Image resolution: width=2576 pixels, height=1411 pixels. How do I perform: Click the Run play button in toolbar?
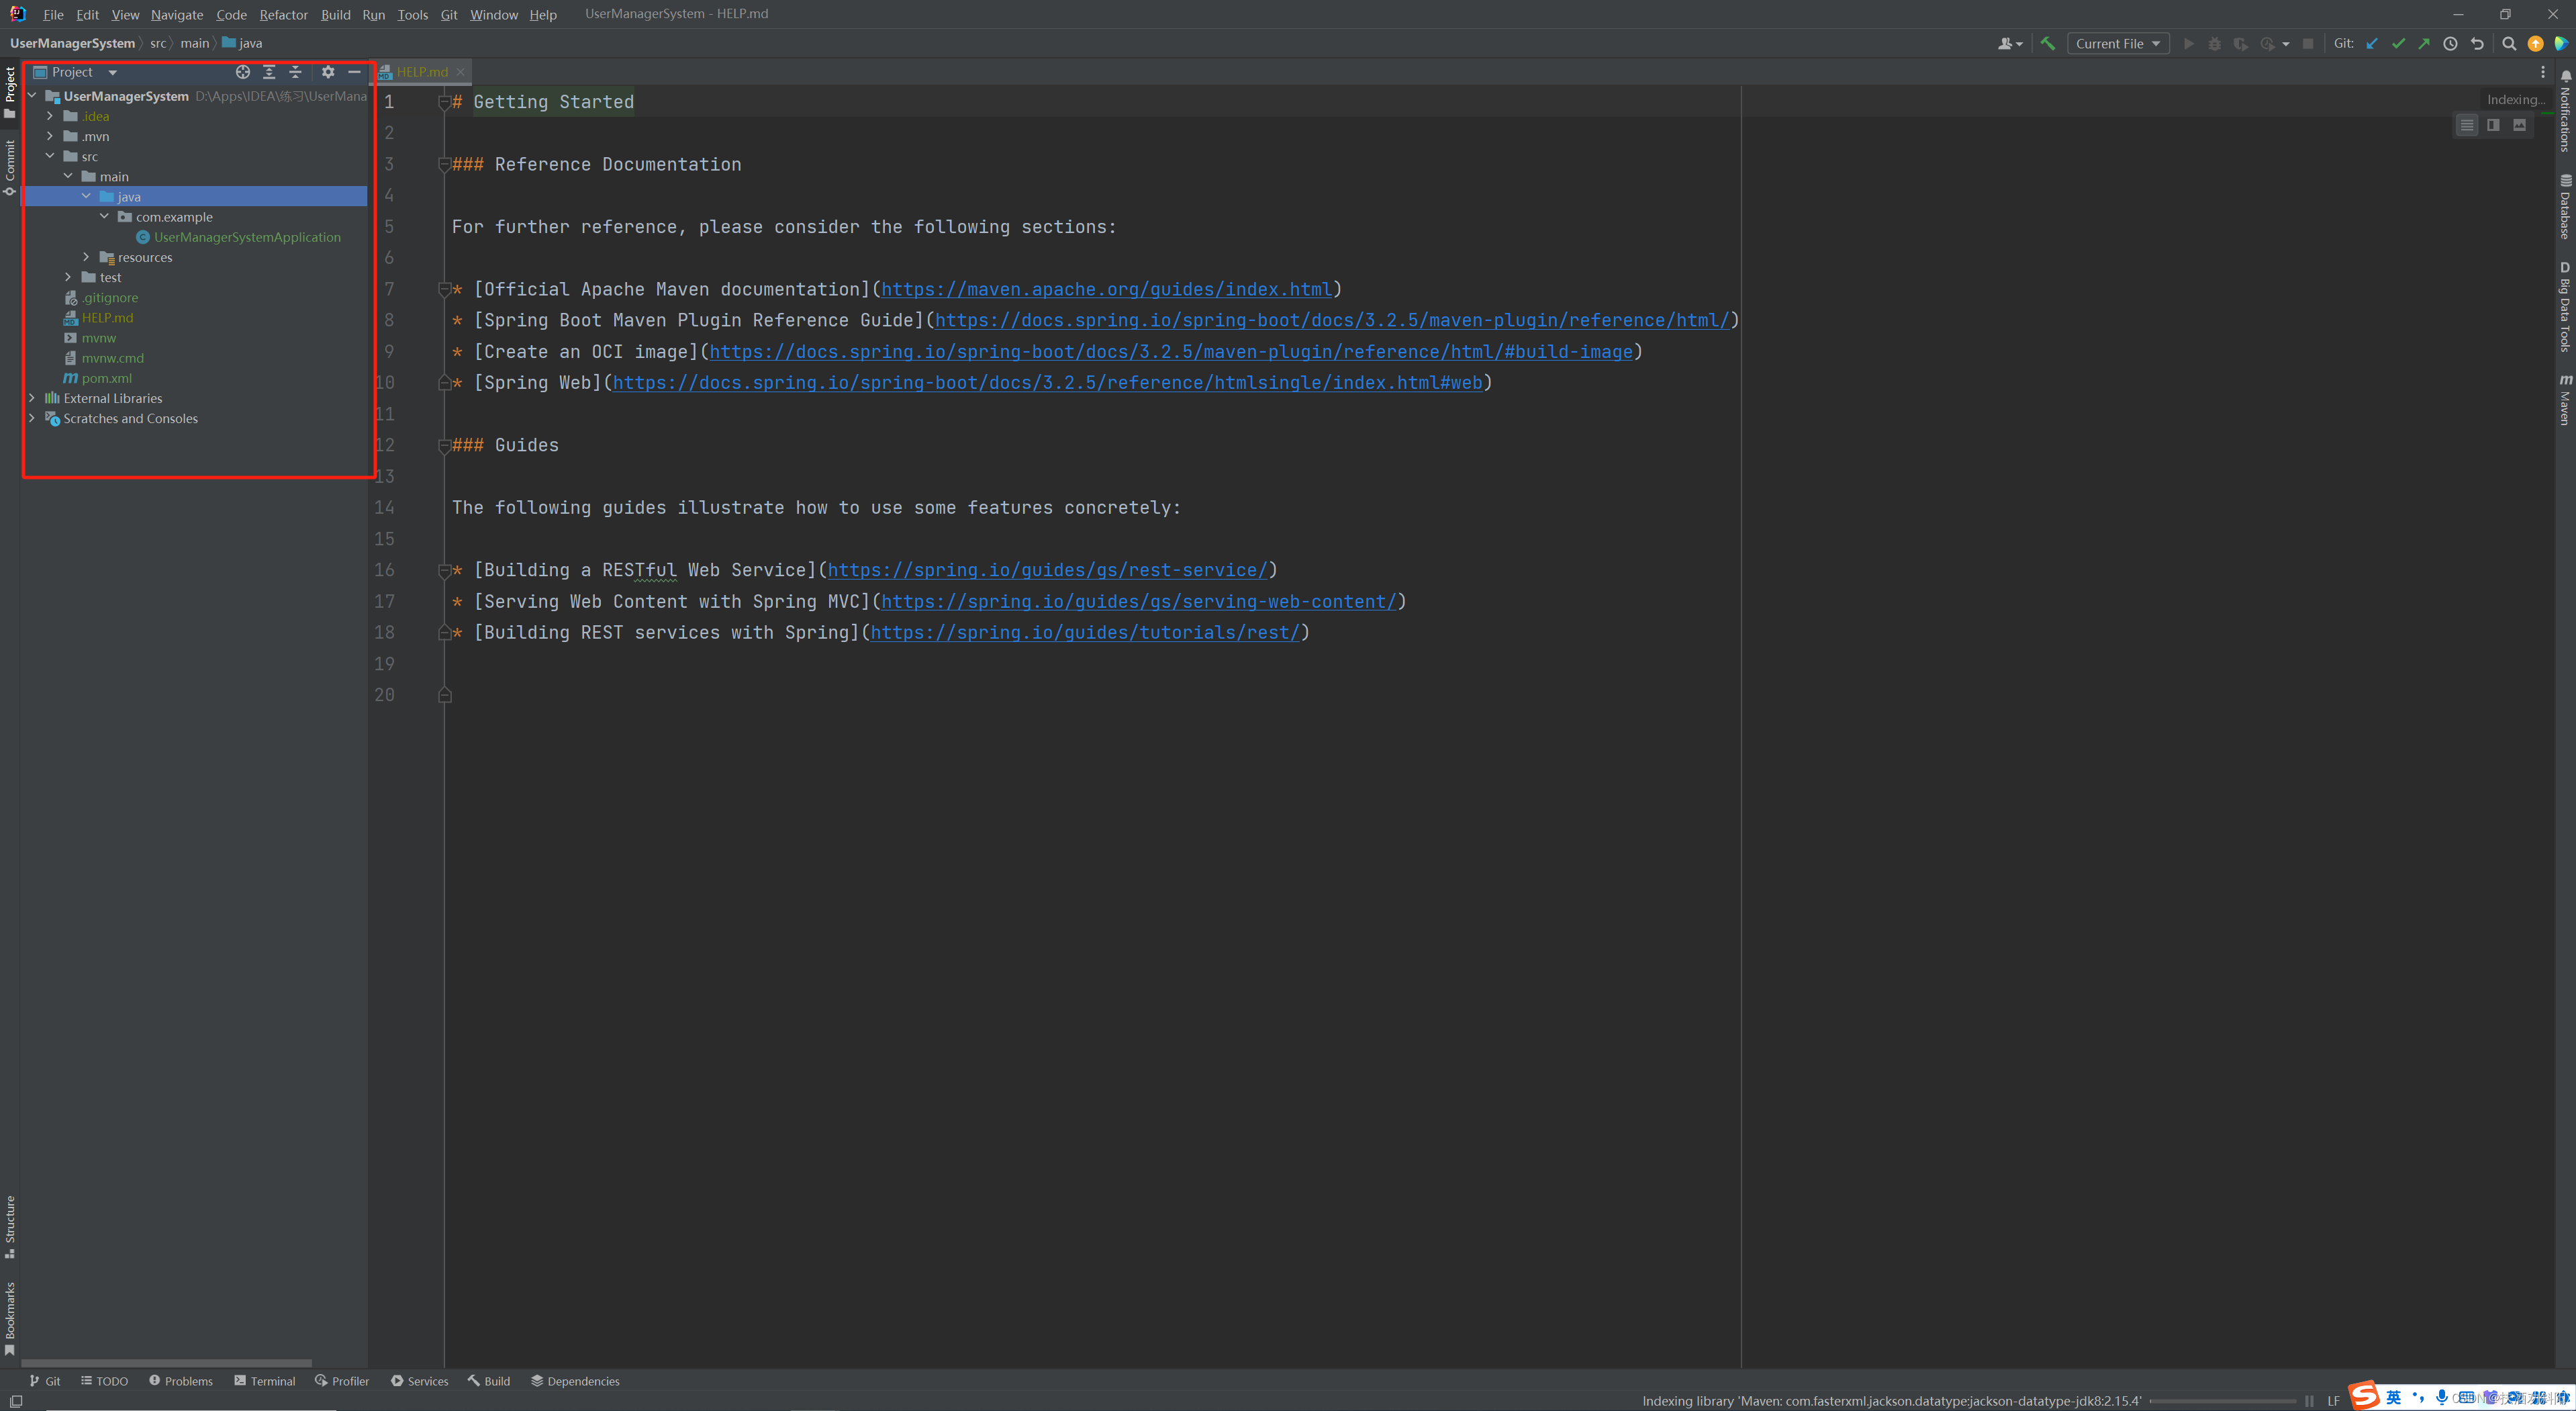(2189, 43)
